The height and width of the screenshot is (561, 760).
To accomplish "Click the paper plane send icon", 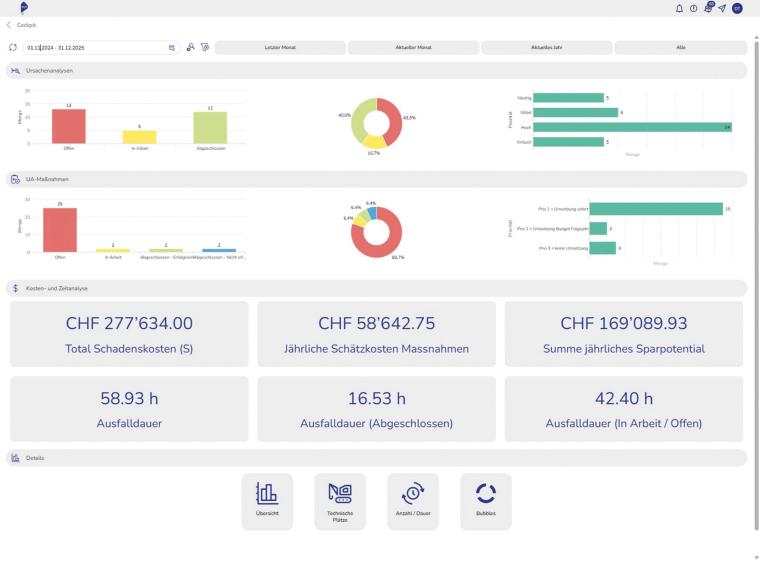I will [722, 8].
